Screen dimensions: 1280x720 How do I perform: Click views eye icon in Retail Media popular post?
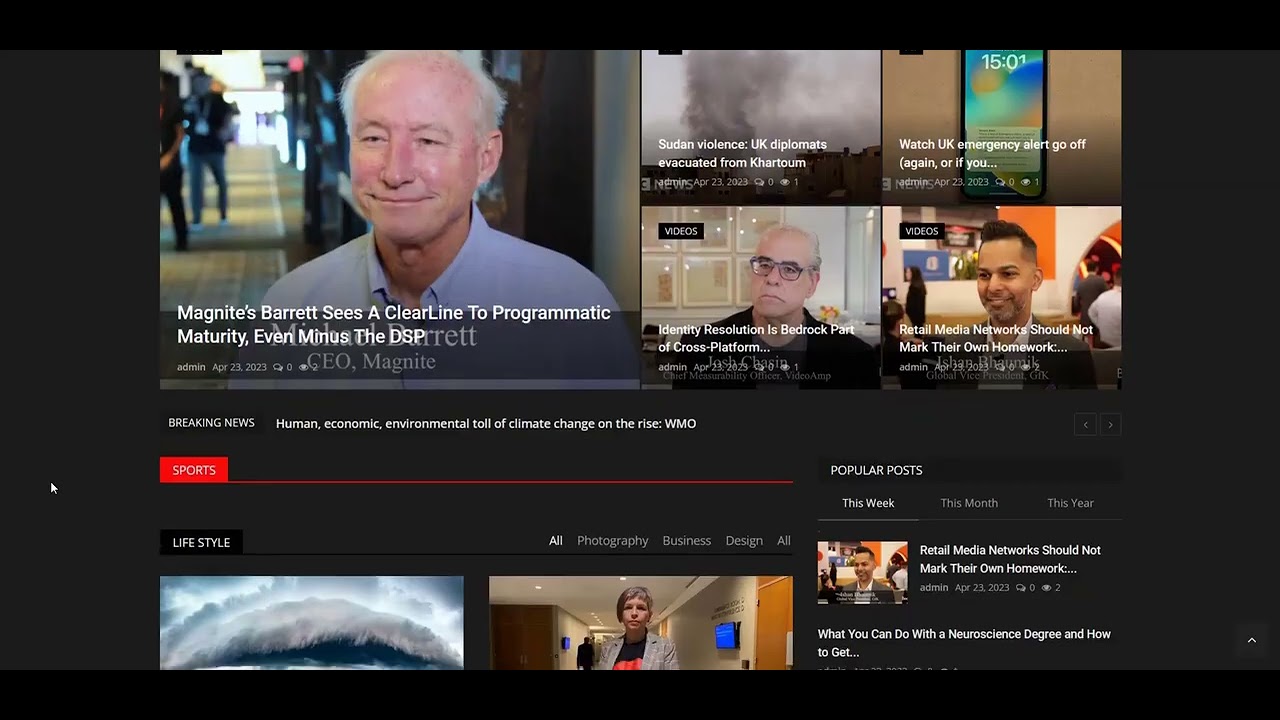[1046, 588]
